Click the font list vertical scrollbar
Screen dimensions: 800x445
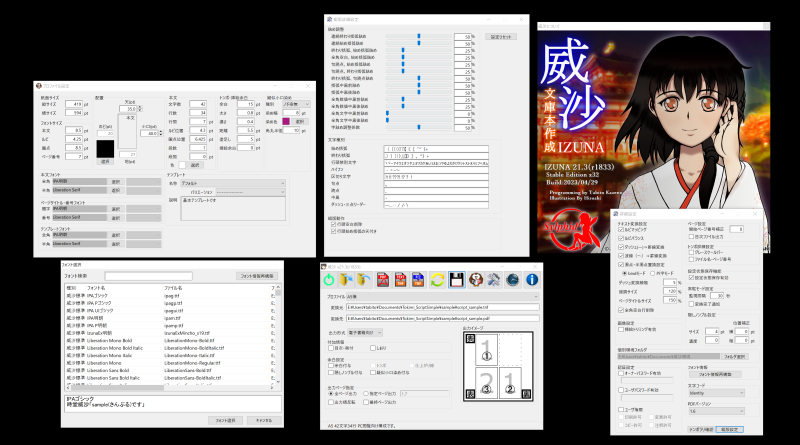click(278, 334)
